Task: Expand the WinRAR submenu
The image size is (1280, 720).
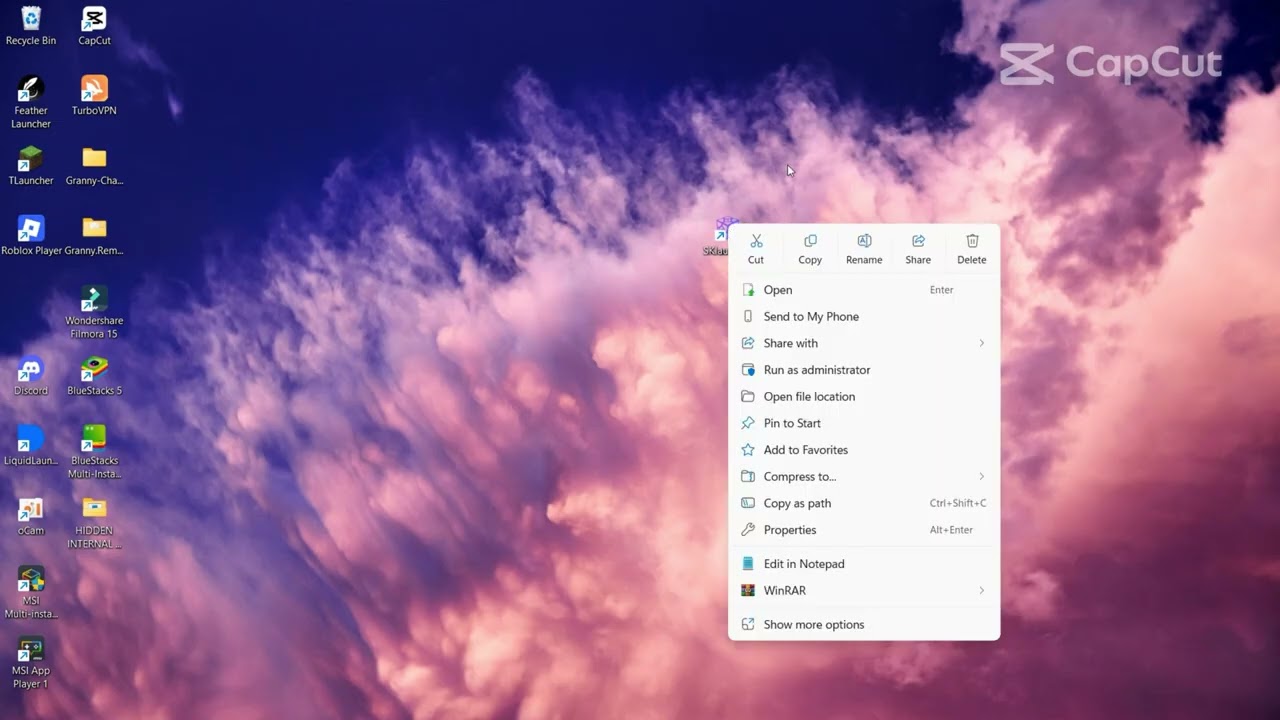Action: pos(864,590)
